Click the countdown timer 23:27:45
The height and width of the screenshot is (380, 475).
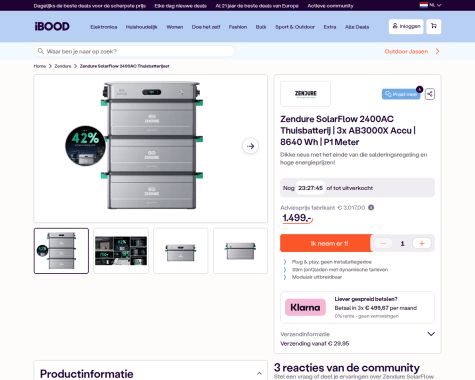(310, 188)
